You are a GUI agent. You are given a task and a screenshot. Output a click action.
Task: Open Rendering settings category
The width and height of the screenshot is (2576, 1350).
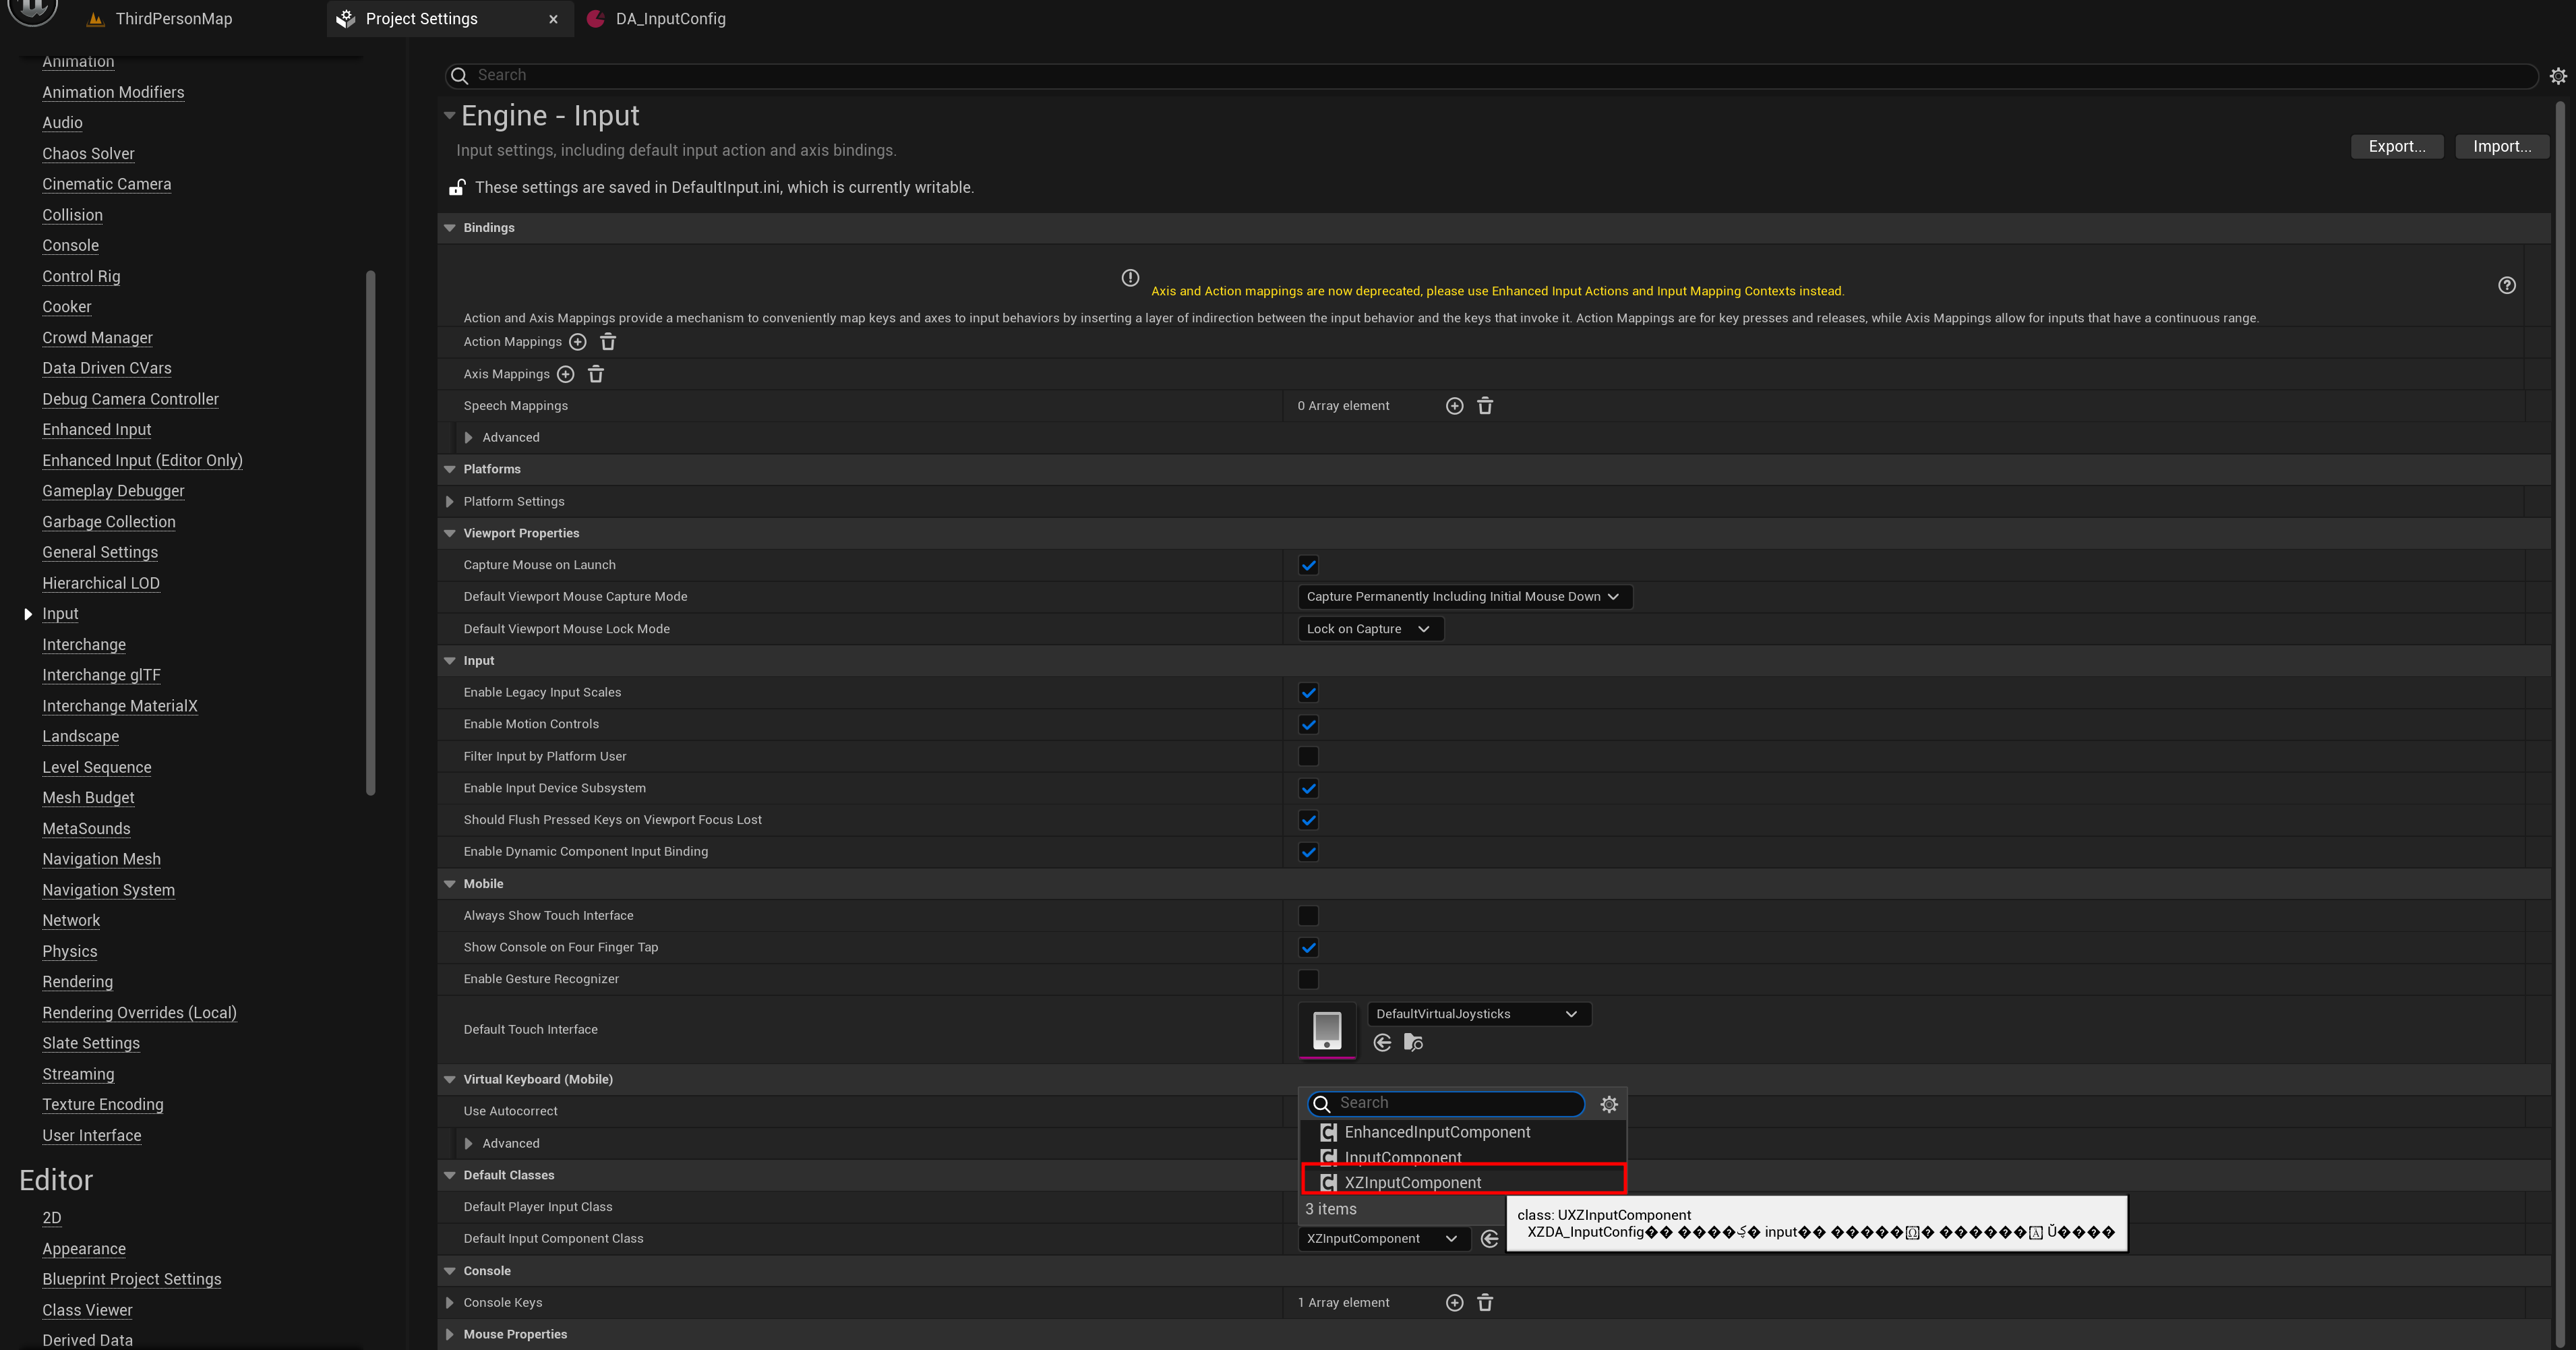(77, 982)
